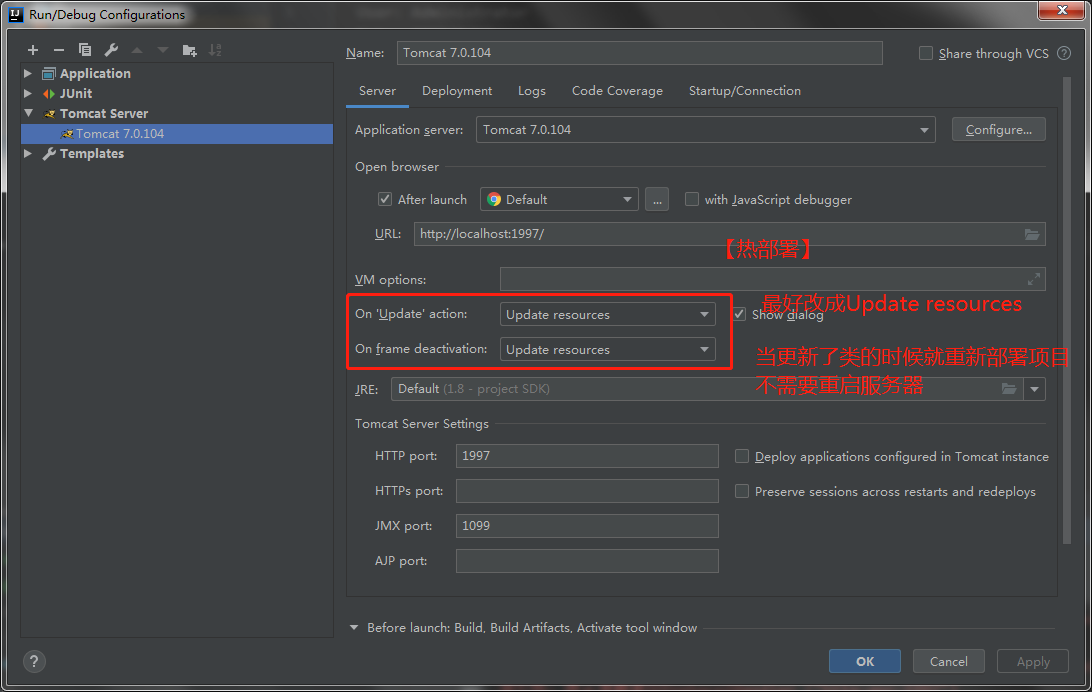
Task: Open Application server dropdown
Action: click(705, 129)
